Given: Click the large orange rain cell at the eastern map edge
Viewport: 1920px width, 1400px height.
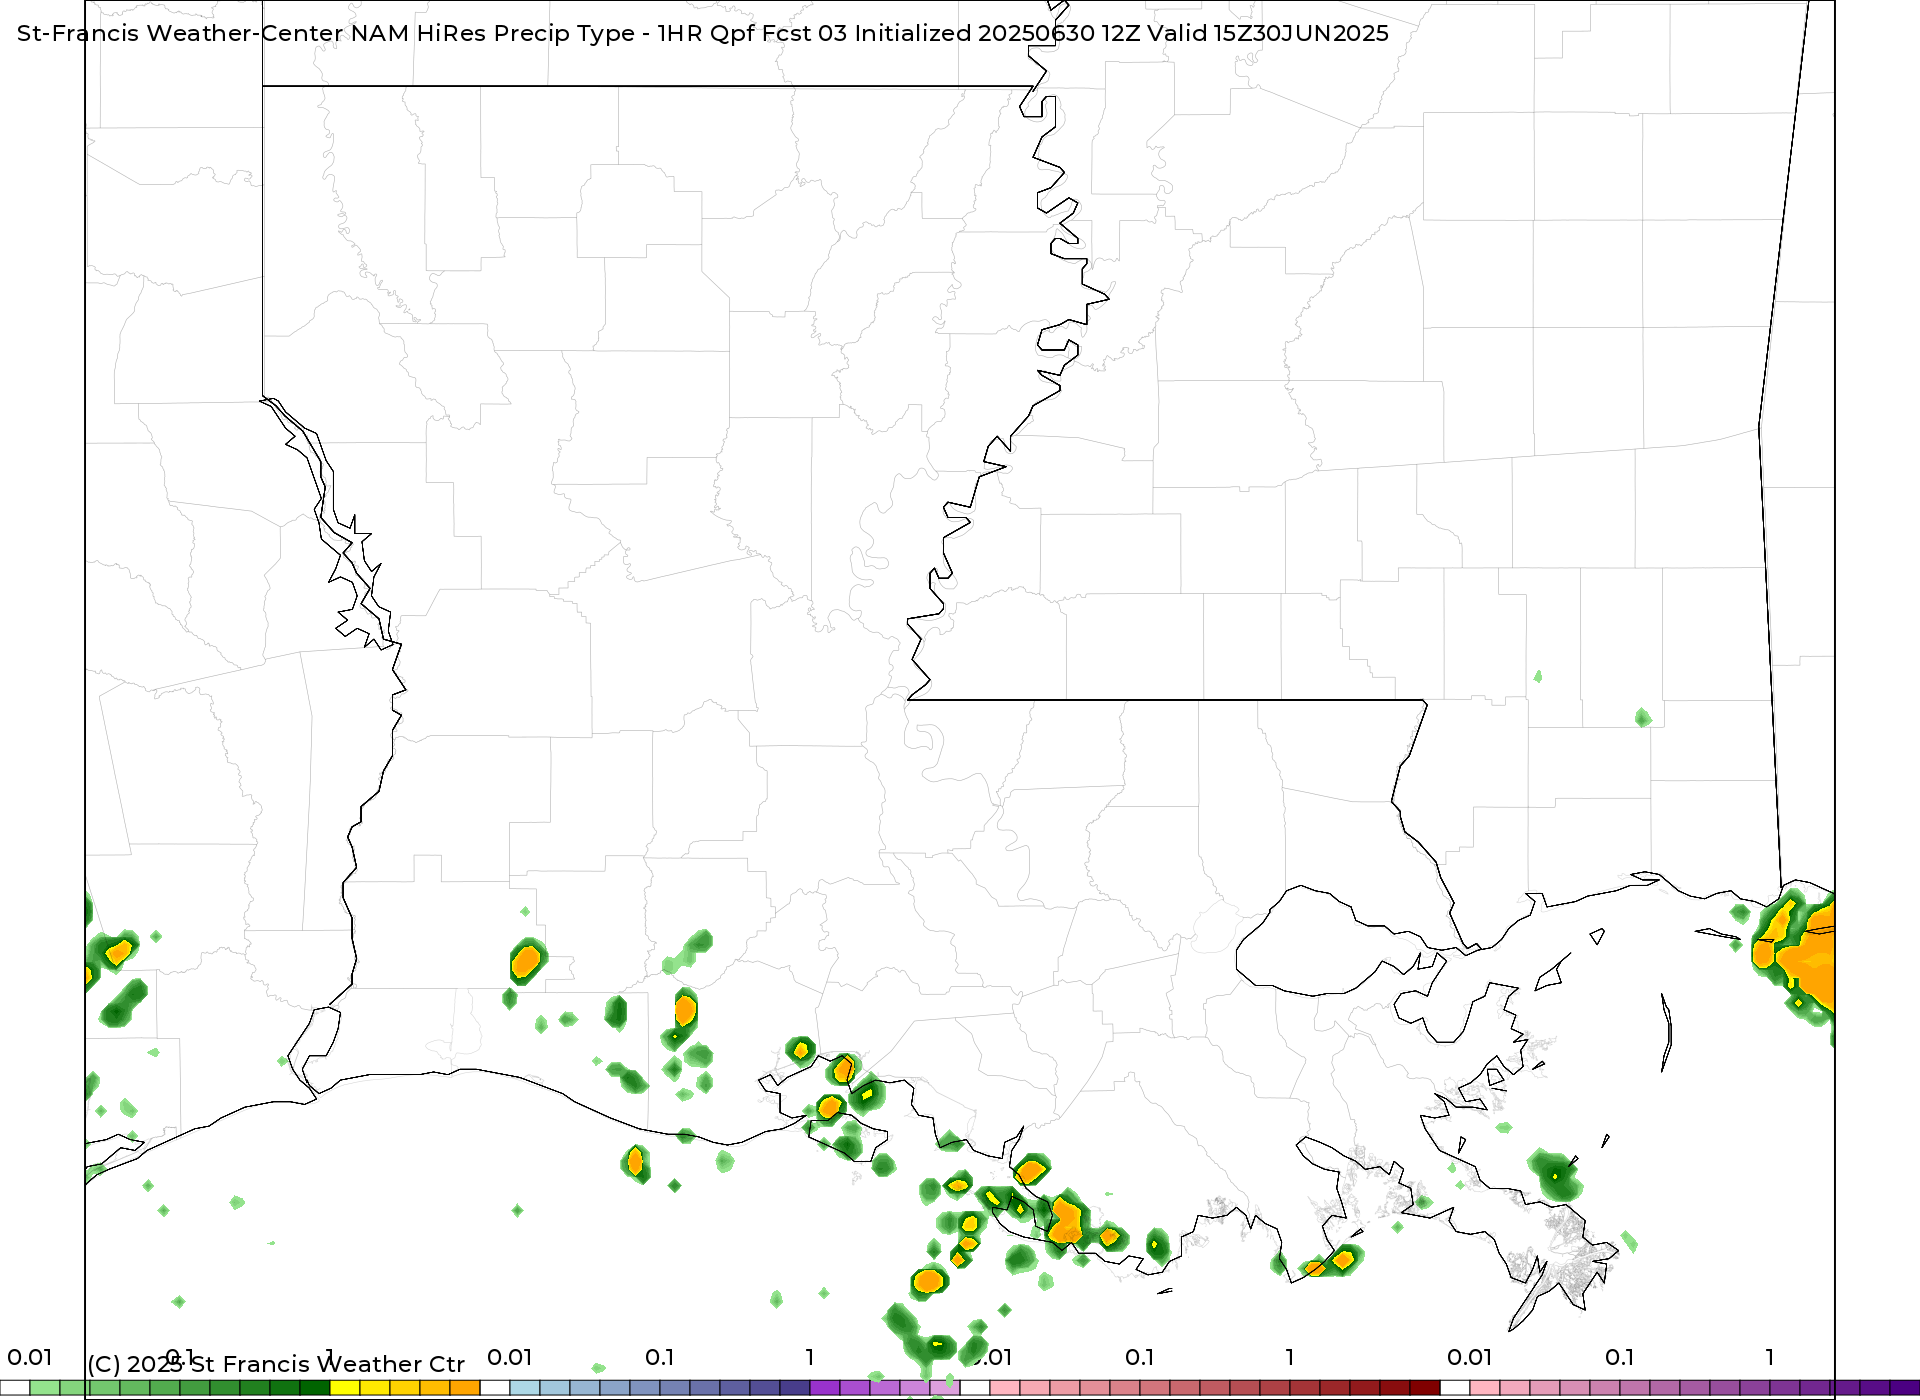Looking at the screenshot, I should click(x=1808, y=958).
